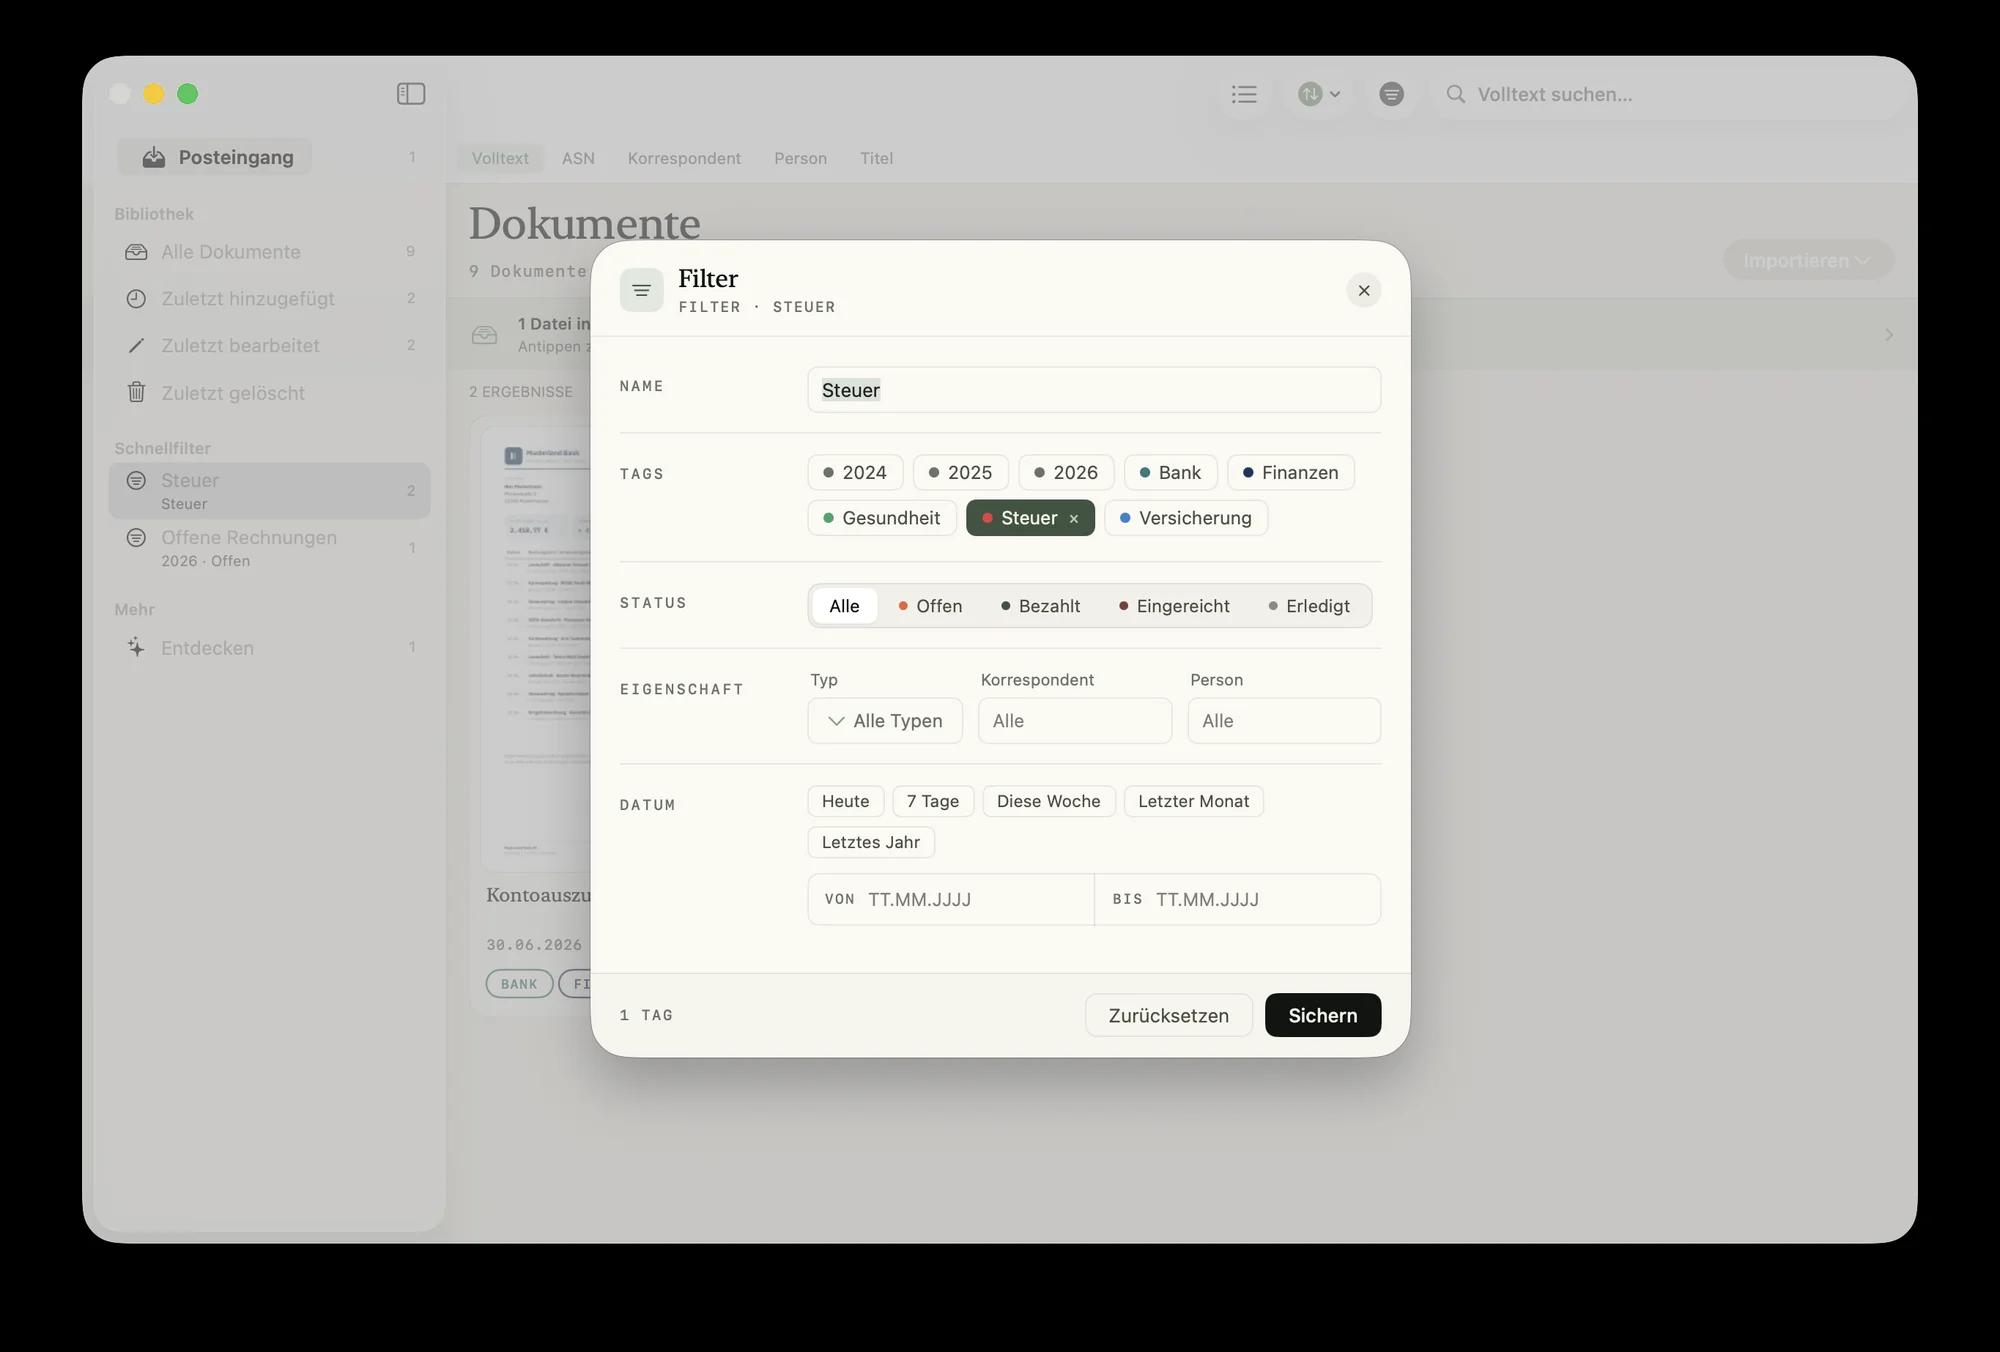This screenshot has height=1352, width=2000.
Task: Click the clock icon for Zuletzt hinzugefügt
Action: [x=136, y=298]
